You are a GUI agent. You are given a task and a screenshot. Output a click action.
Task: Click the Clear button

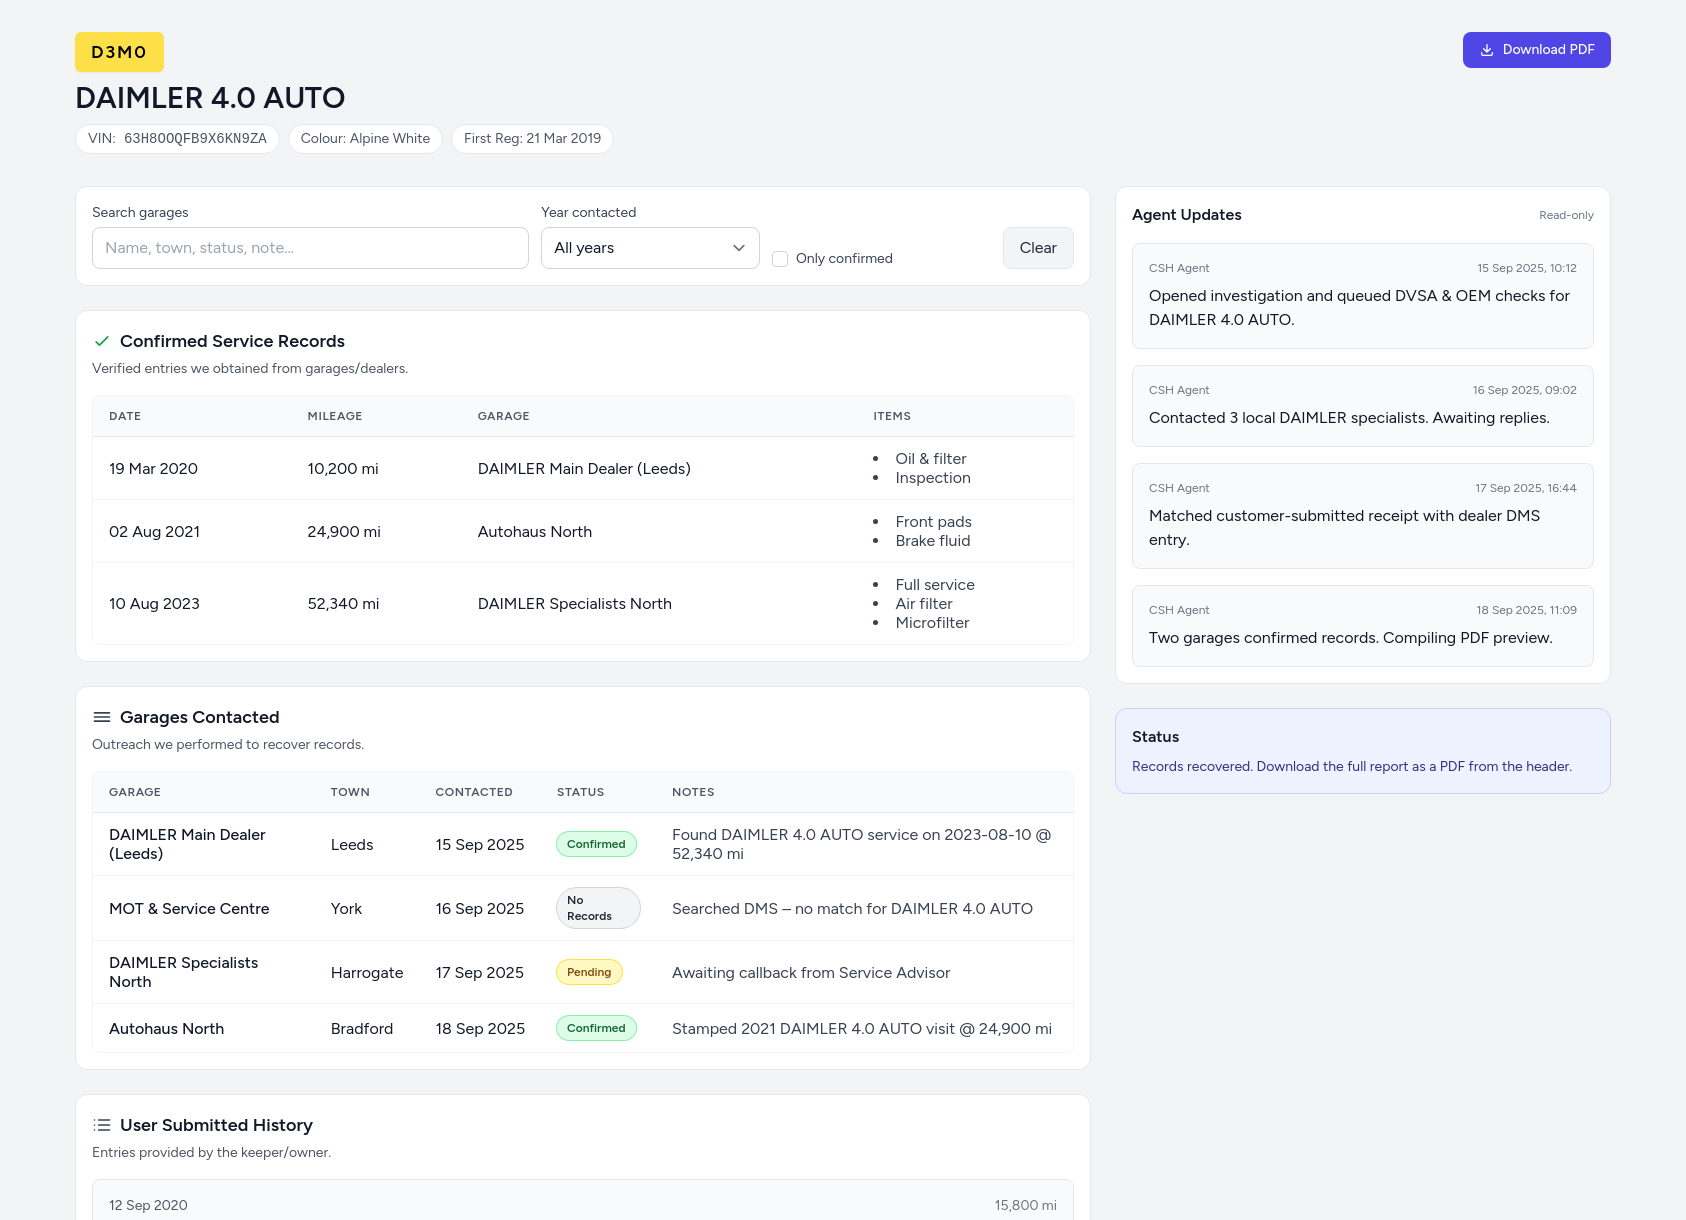point(1038,247)
